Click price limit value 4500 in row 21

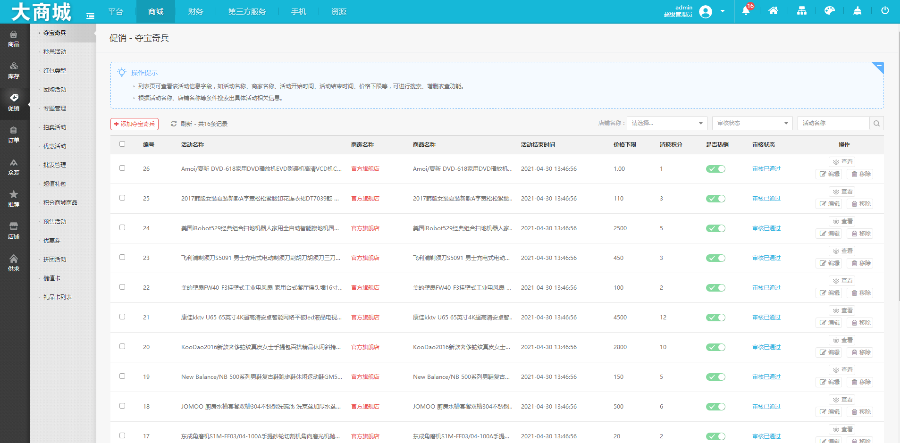(x=619, y=317)
